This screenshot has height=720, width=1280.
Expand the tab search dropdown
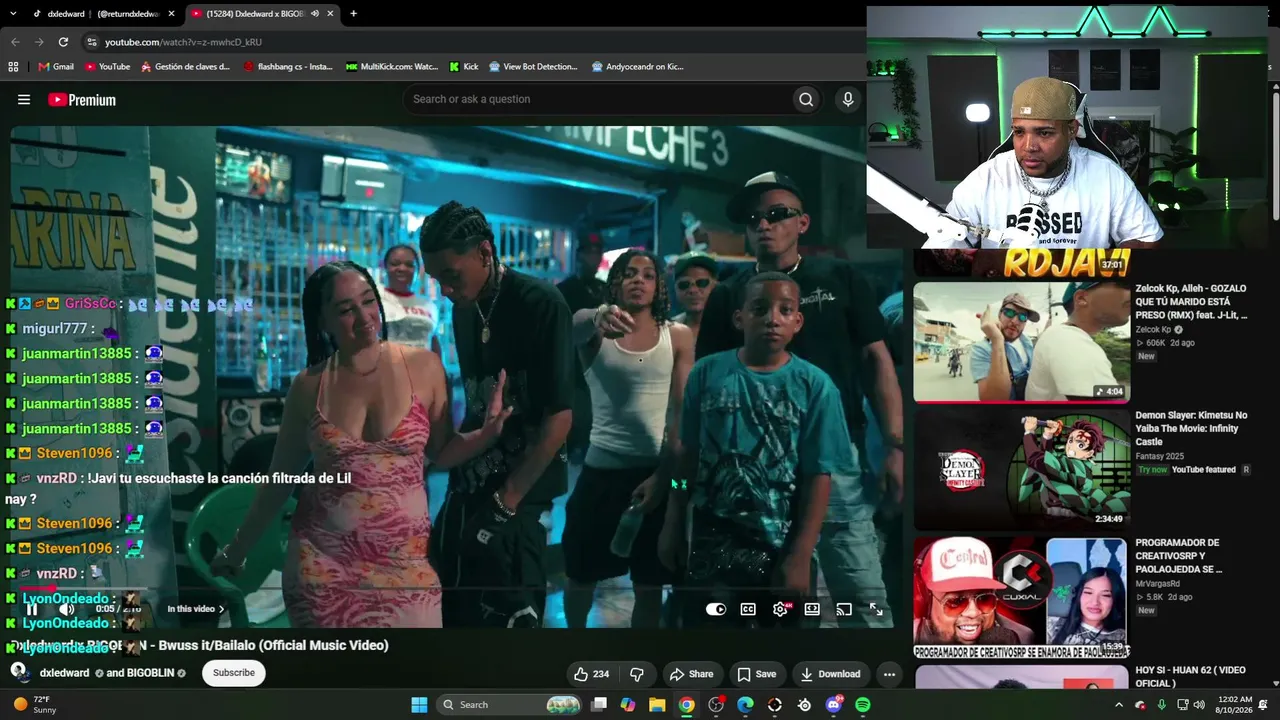(13, 14)
